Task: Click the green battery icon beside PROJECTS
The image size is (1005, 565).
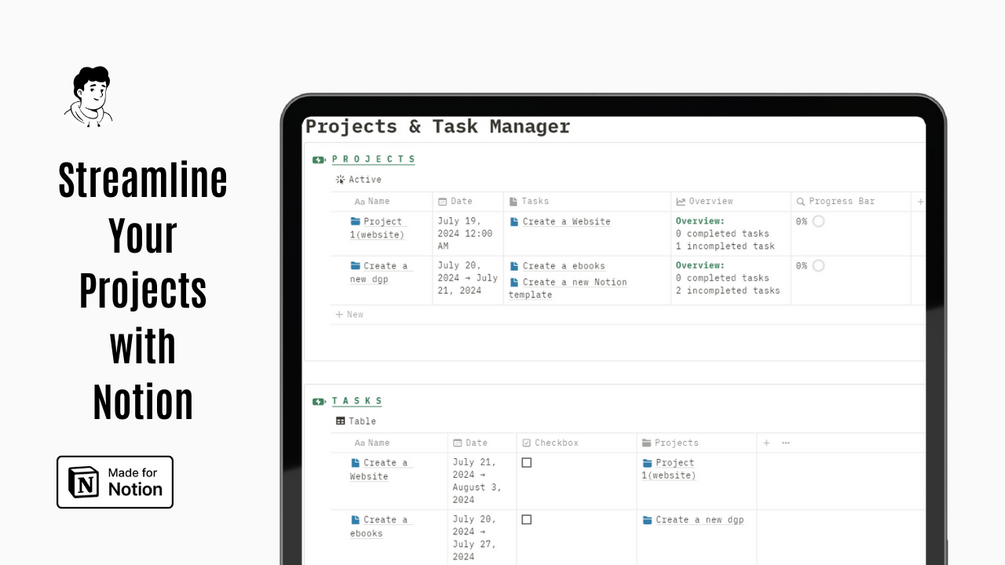Action: [x=319, y=160]
